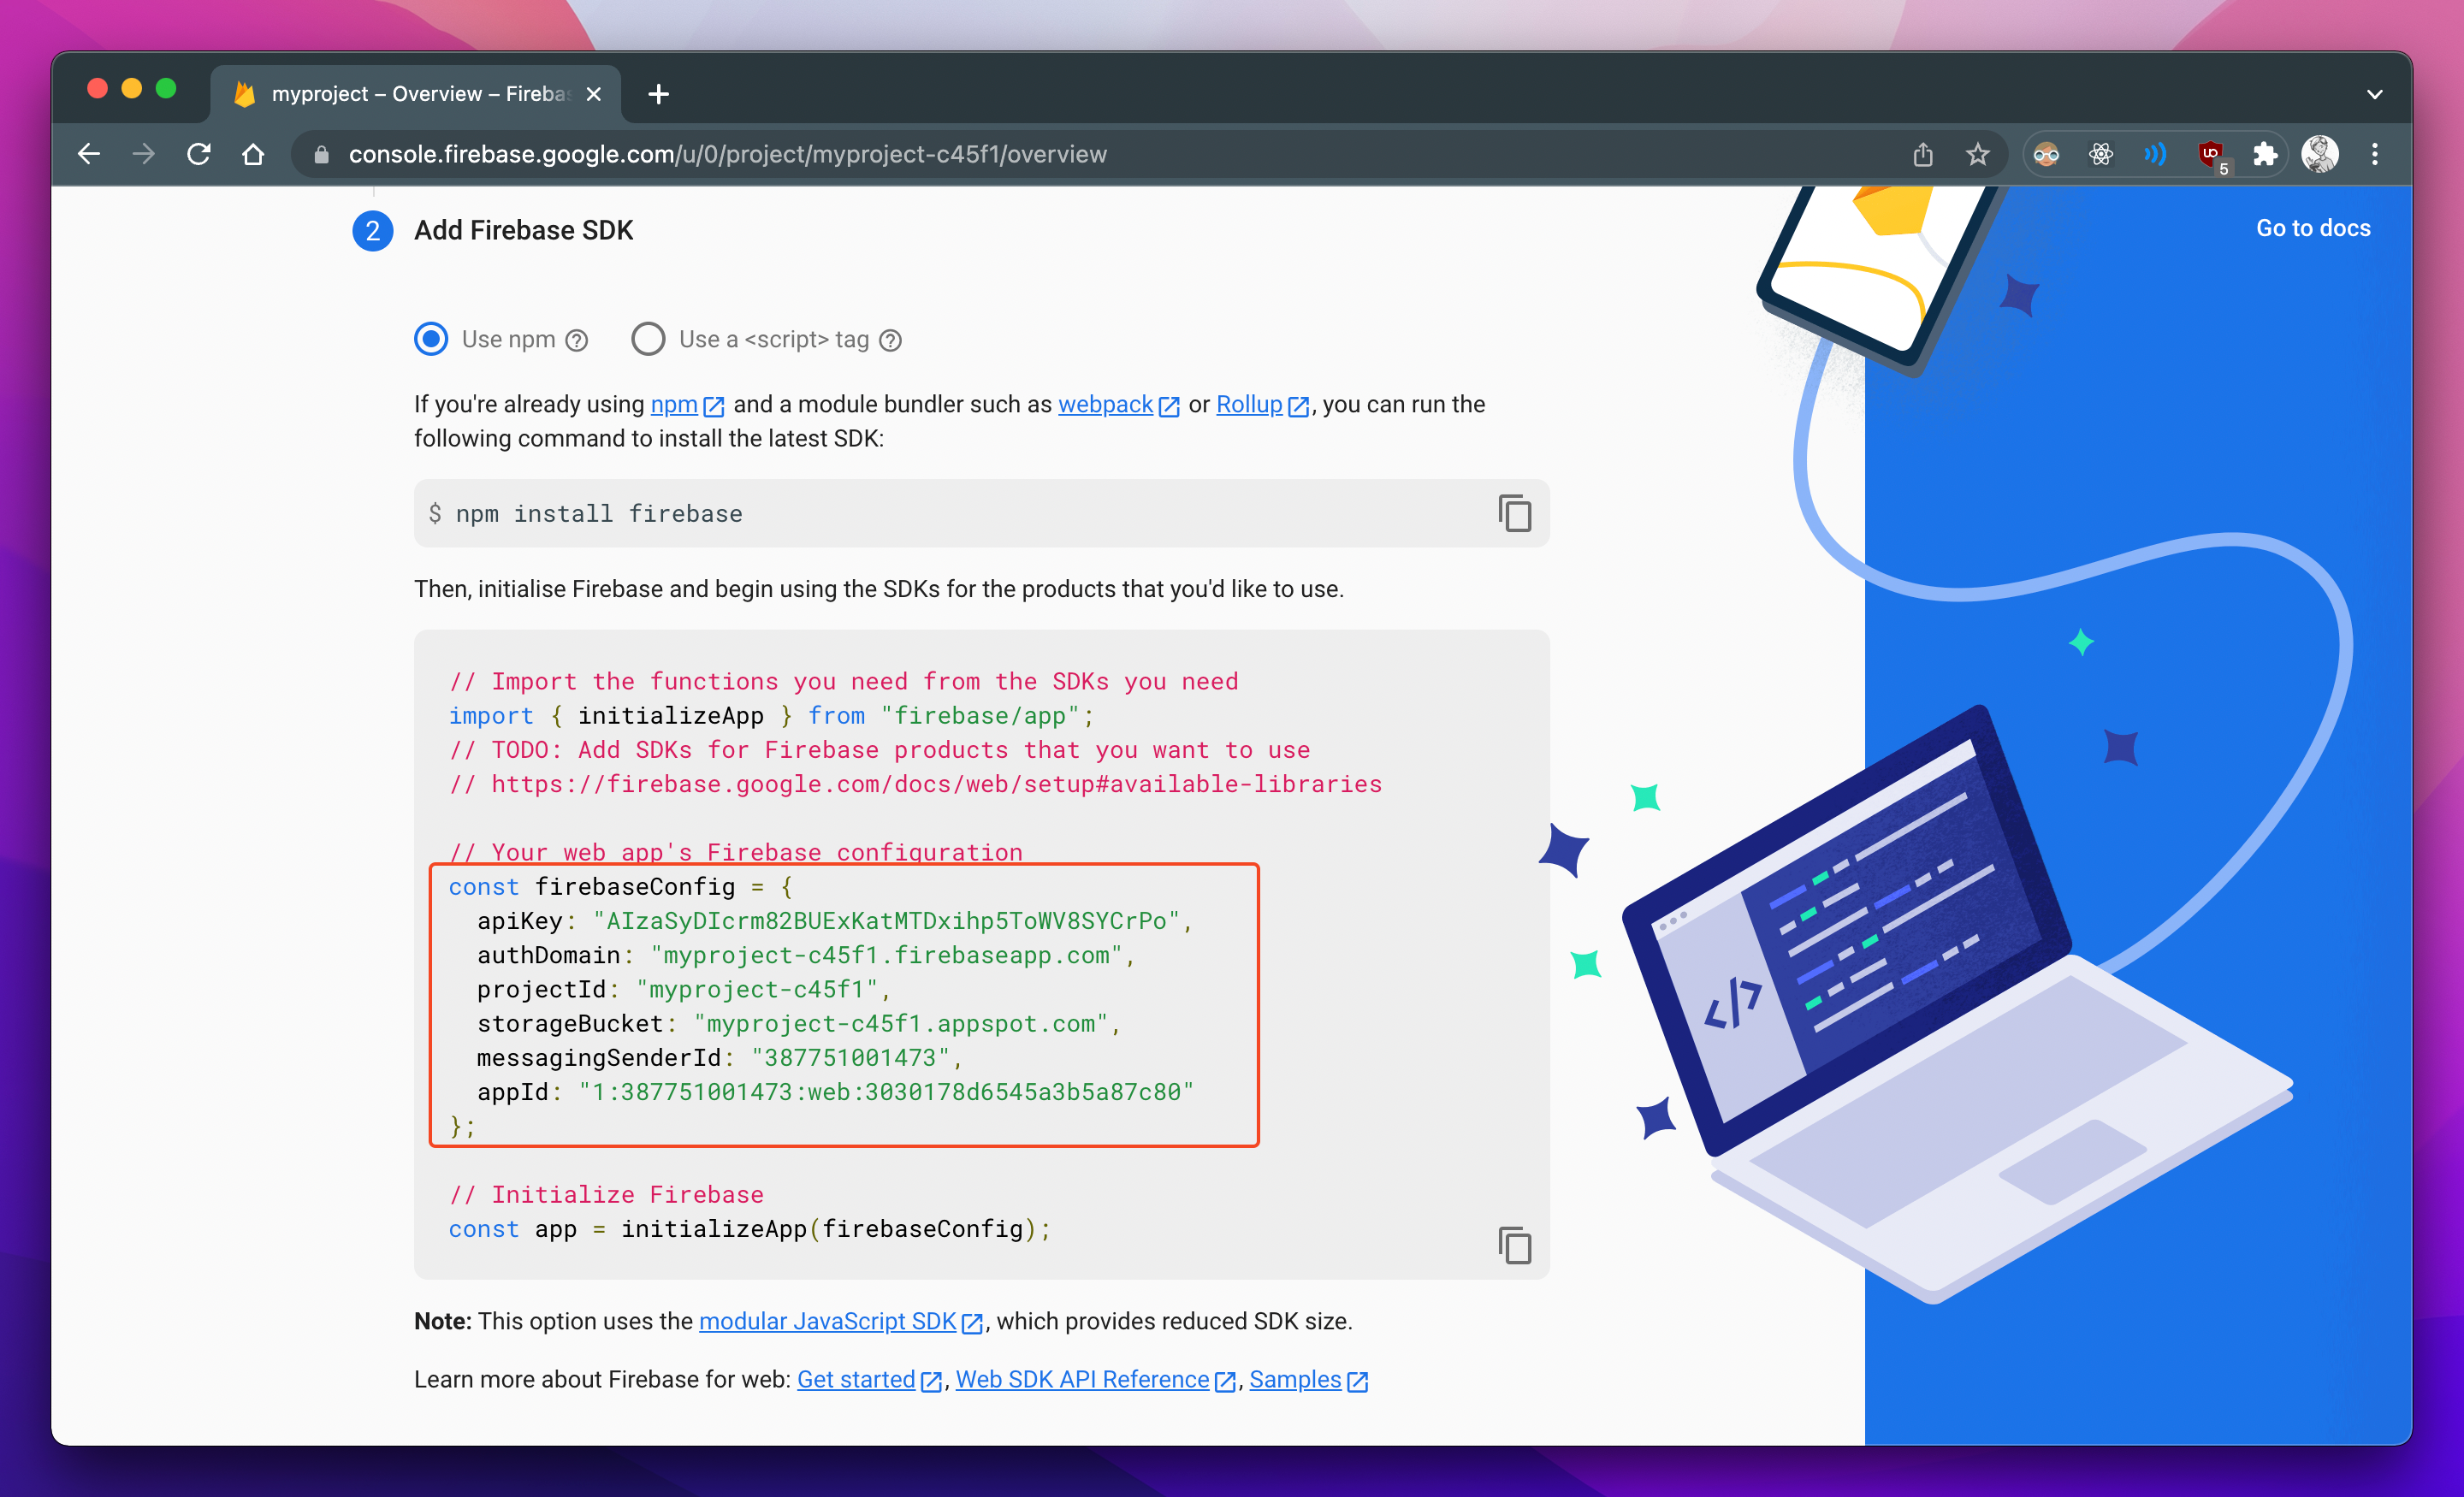Open Chrome three-dot menu
This screenshot has height=1497, width=2464.
2374,154
